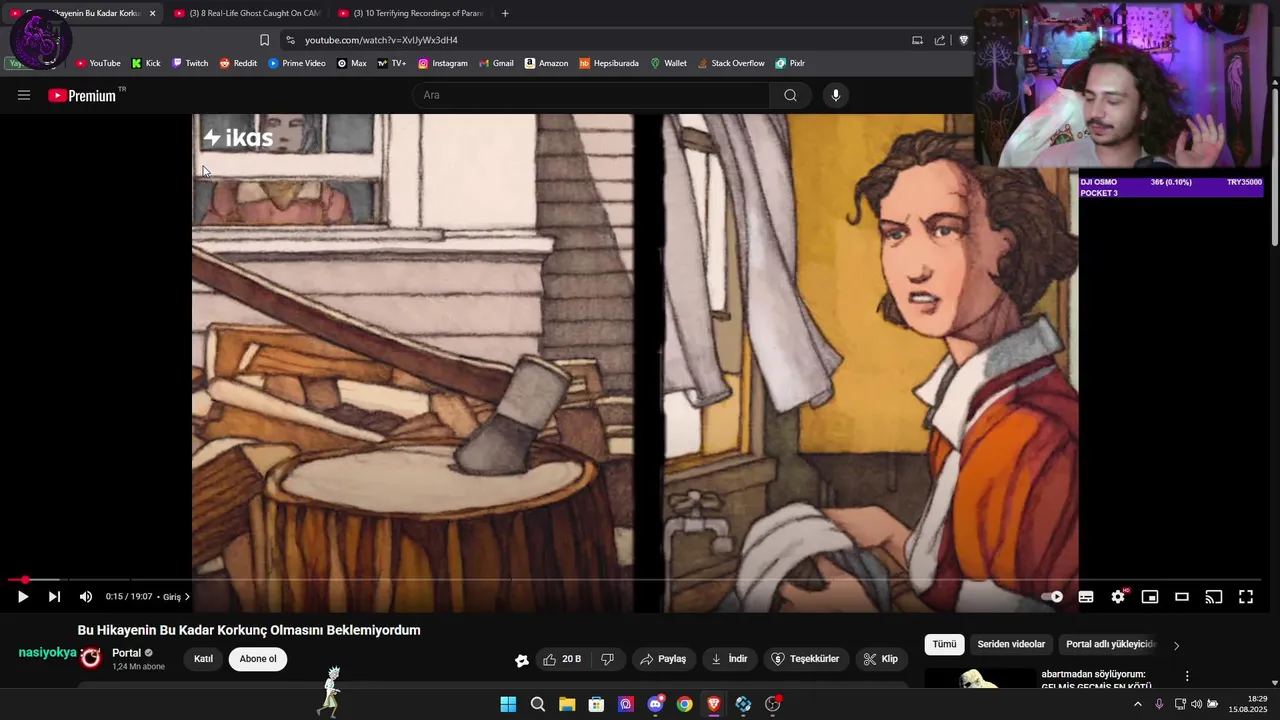
Task: Enable miniplayer mode
Action: pos(1150,597)
